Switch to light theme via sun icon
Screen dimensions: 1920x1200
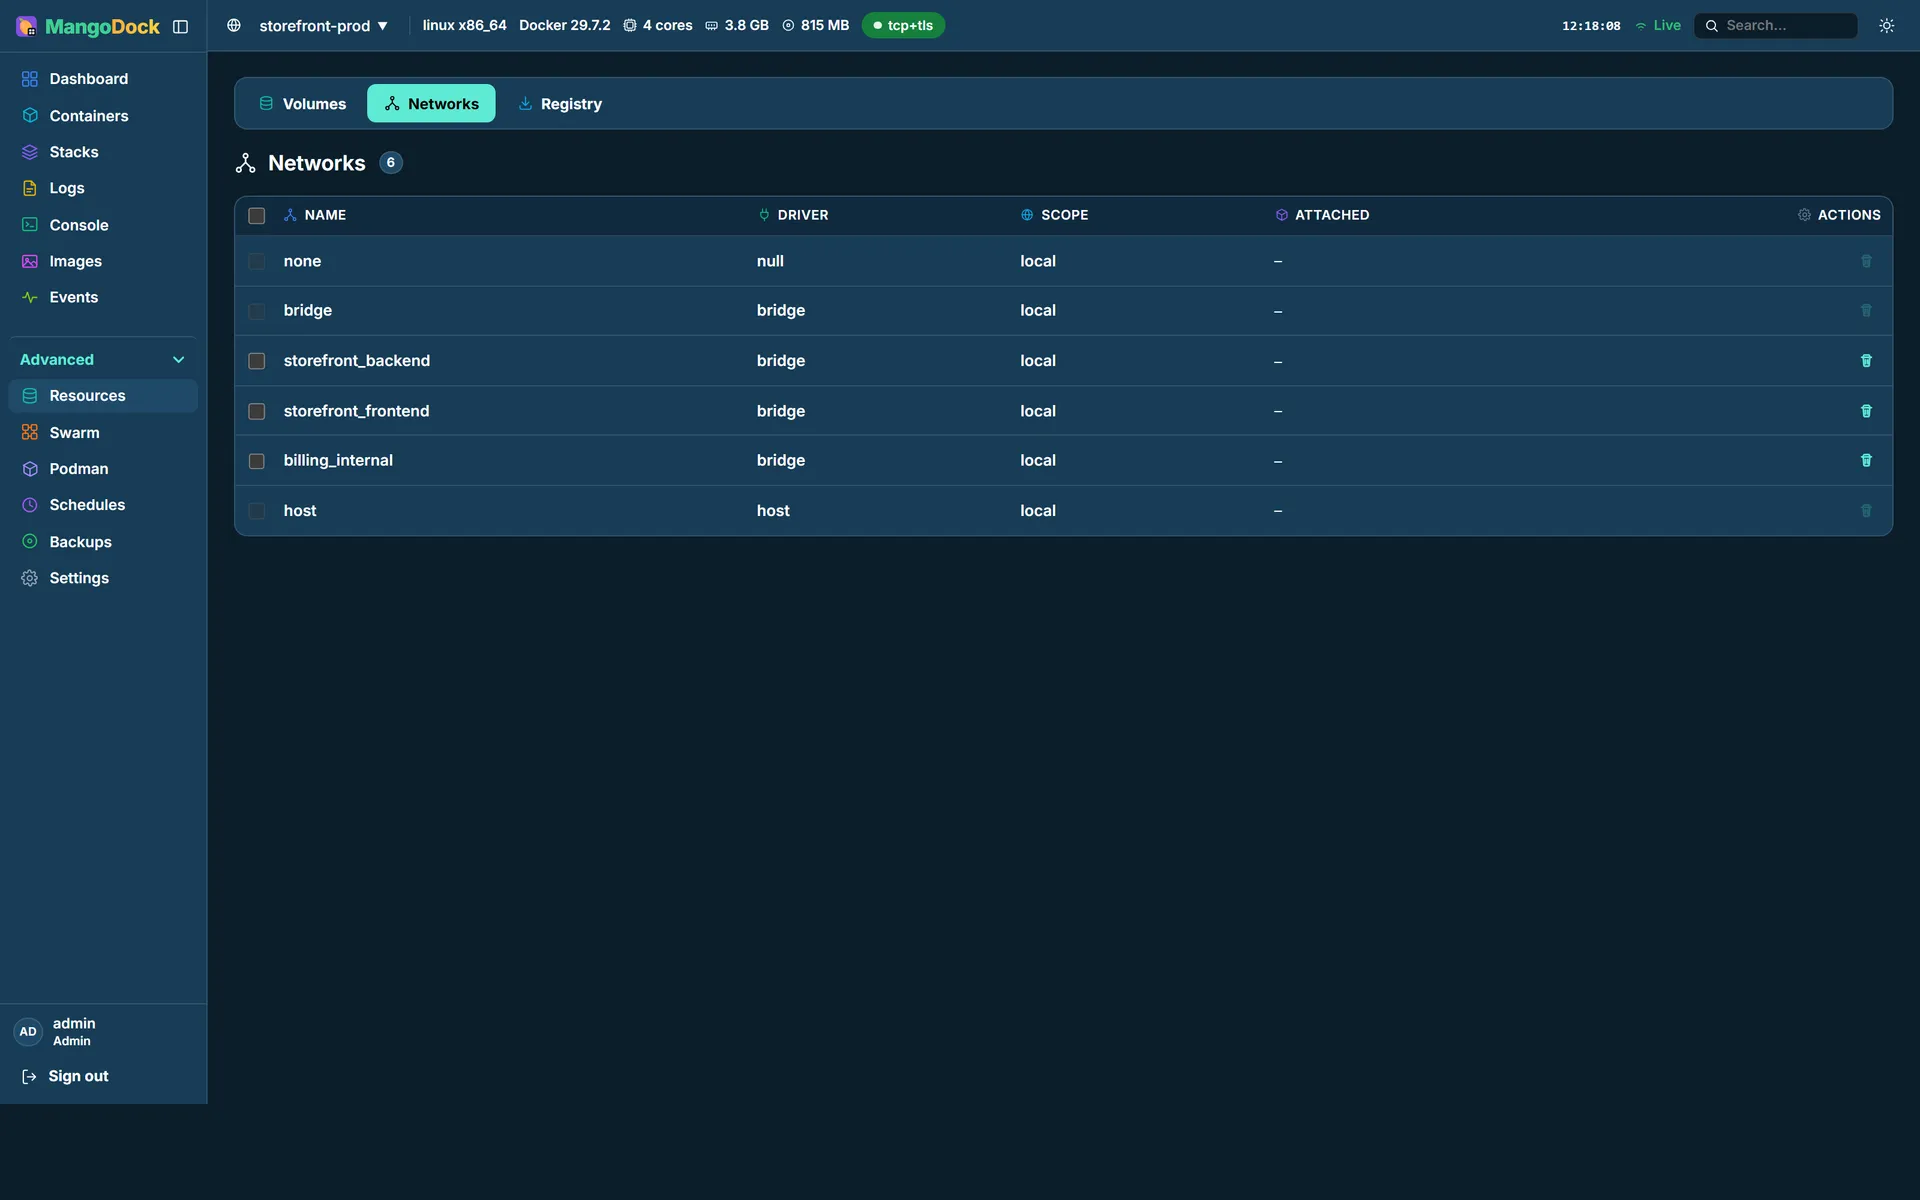(1886, 26)
